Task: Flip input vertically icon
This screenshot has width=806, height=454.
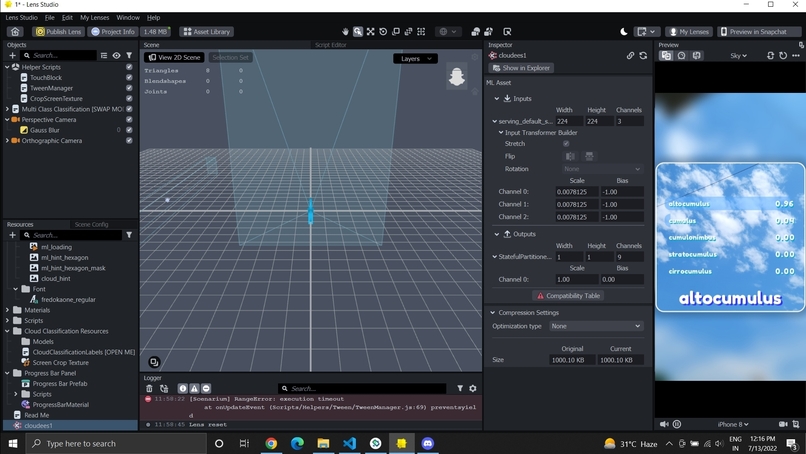Action: click(x=589, y=156)
